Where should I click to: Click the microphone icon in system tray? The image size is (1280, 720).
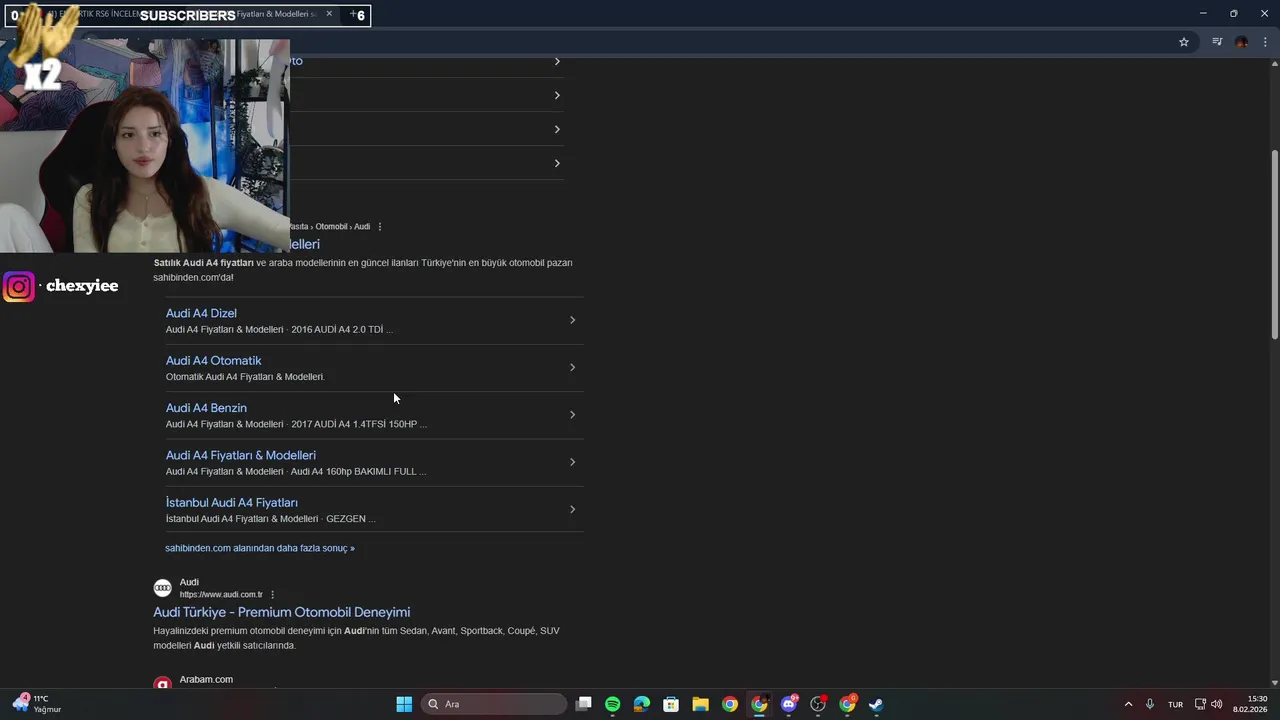[1150, 704]
